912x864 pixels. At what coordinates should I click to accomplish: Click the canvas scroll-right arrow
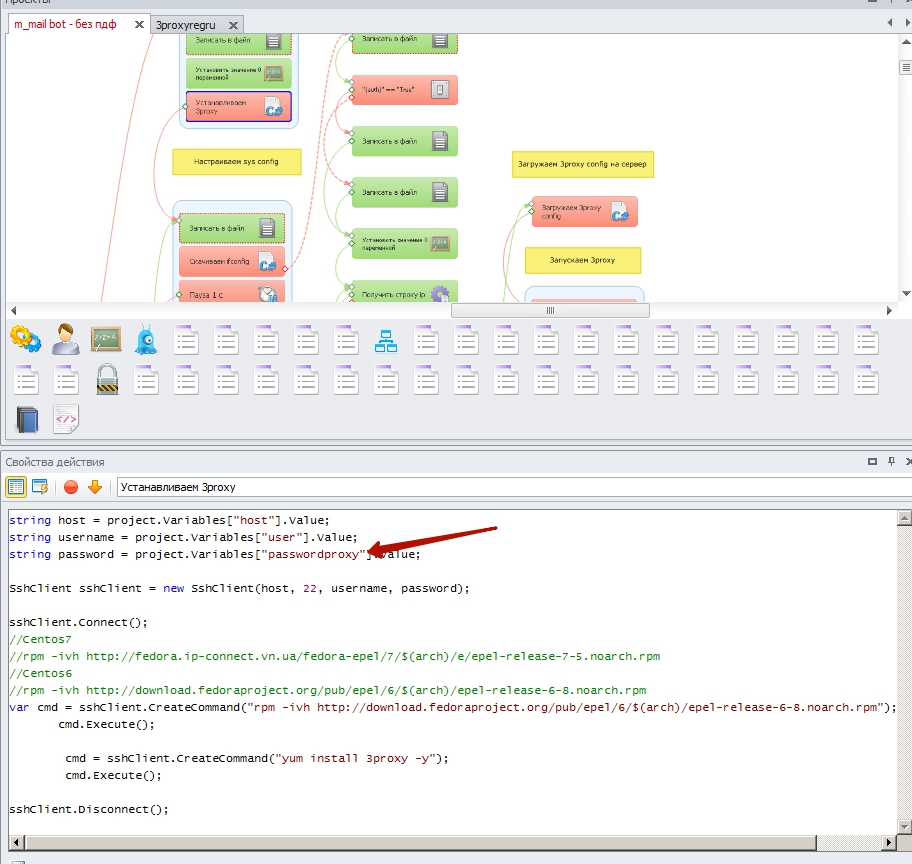pos(889,311)
